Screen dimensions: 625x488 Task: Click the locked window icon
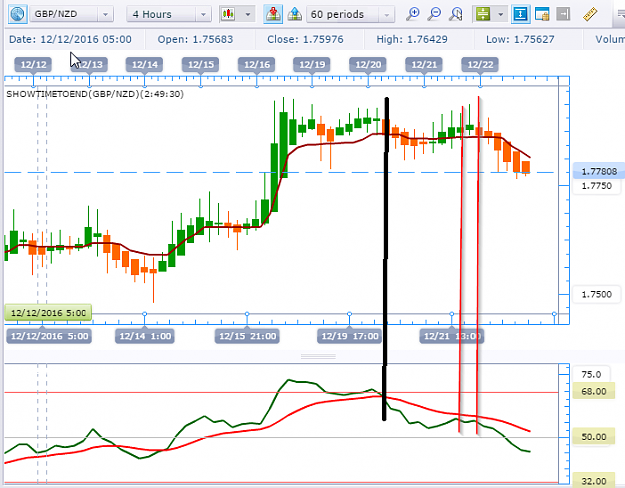coord(542,14)
